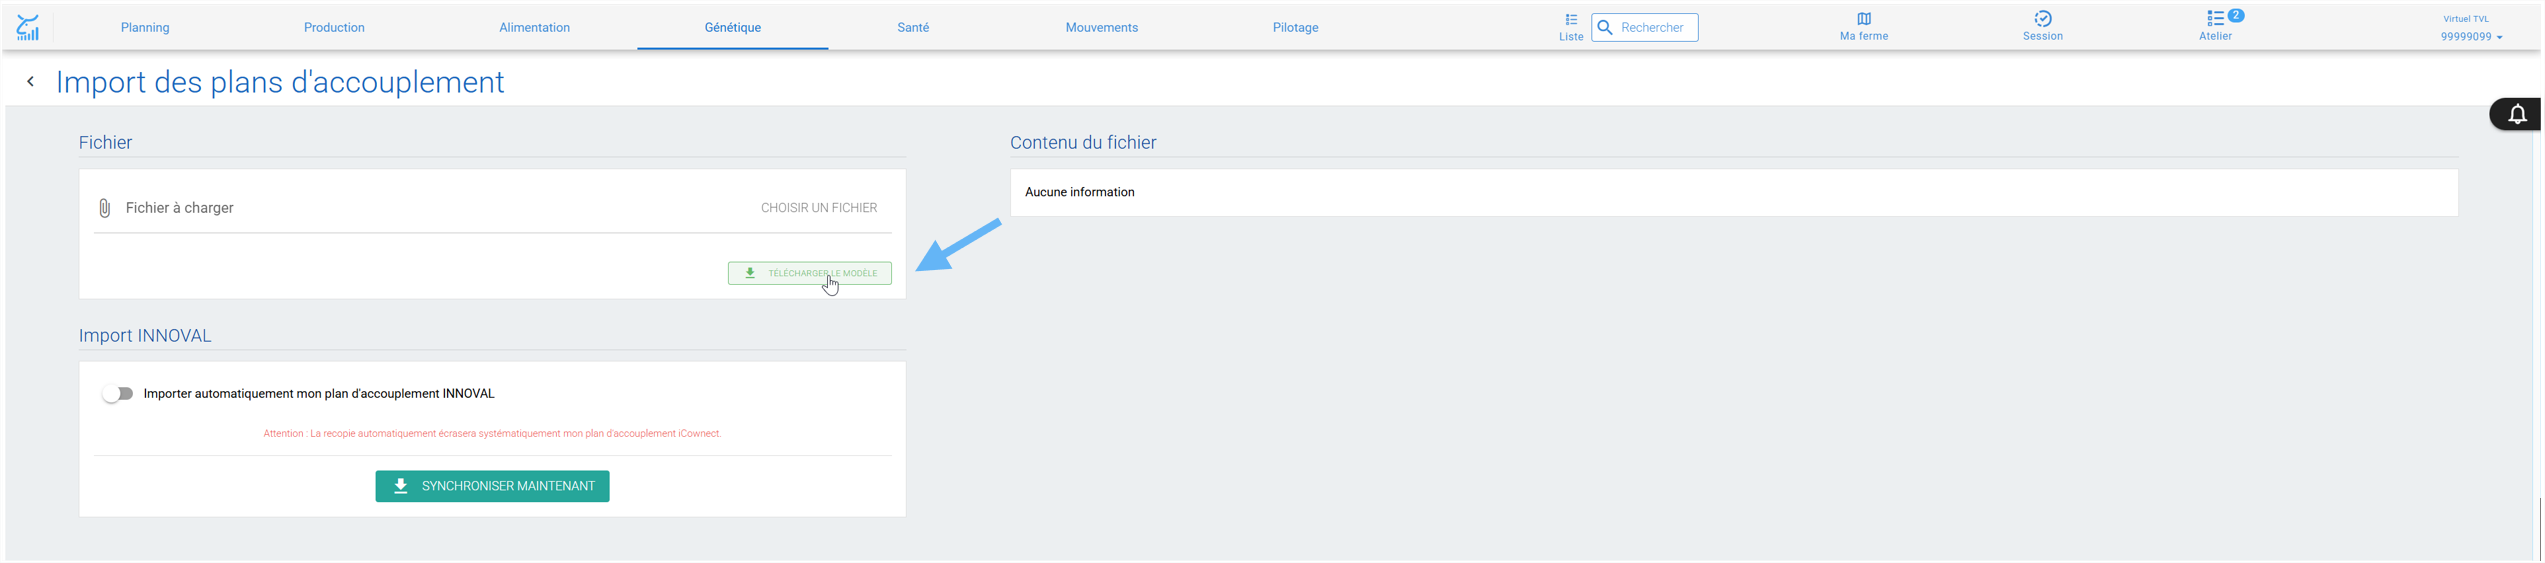Click the Atelier notification badge showing 2

point(2236,15)
